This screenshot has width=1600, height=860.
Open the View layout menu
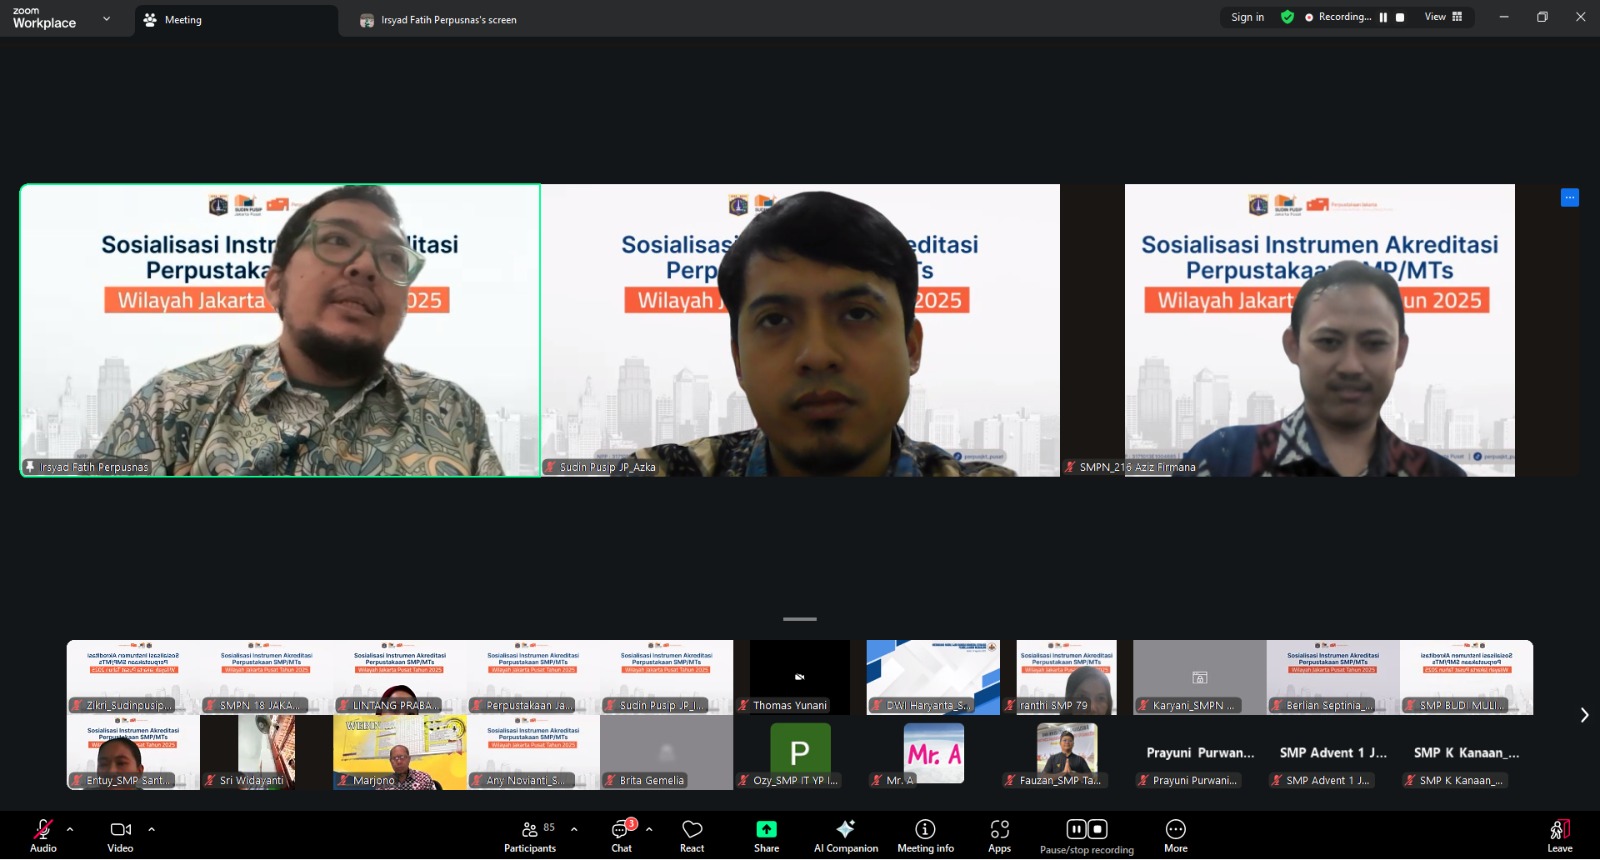(x=1443, y=17)
